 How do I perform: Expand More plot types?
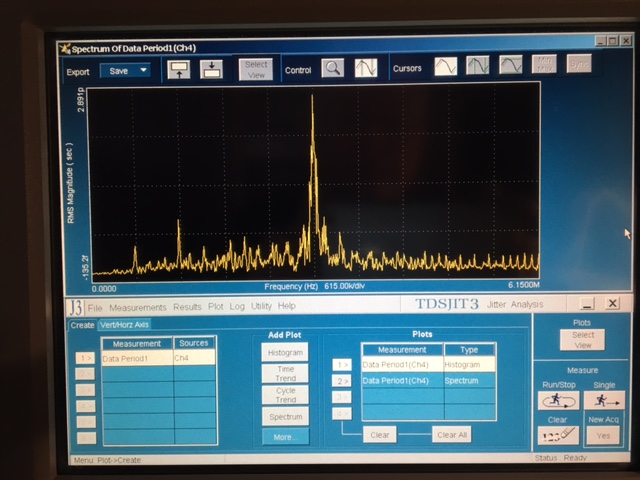pyautogui.click(x=285, y=437)
